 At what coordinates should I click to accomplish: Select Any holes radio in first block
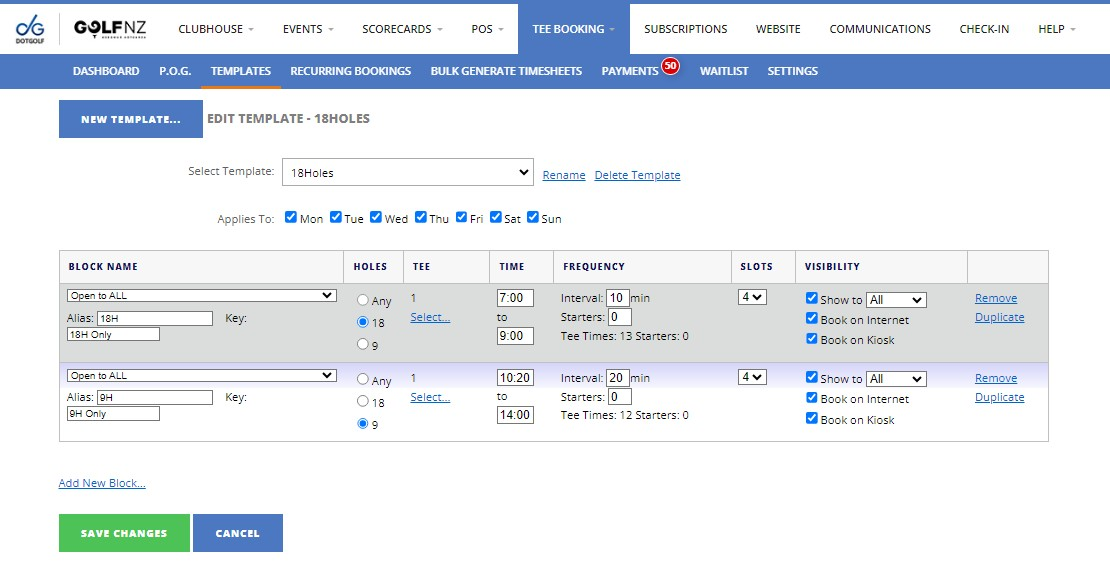click(x=363, y=300)
